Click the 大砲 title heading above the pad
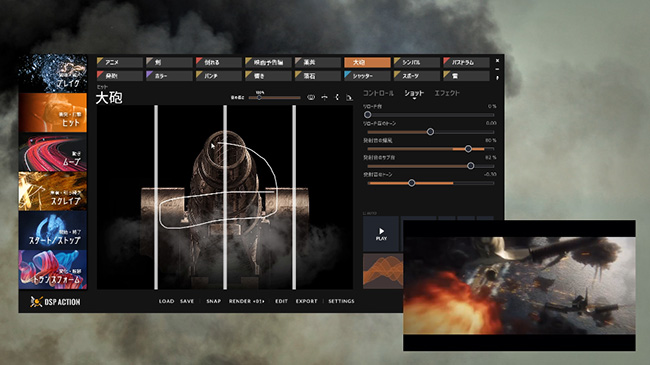 pos(109,98)
